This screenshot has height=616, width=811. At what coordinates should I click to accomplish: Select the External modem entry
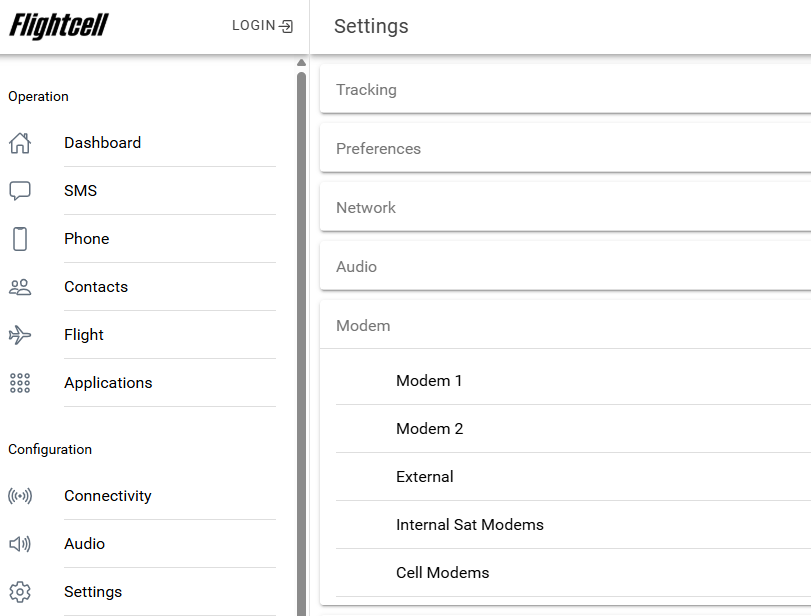click(424, 477)
